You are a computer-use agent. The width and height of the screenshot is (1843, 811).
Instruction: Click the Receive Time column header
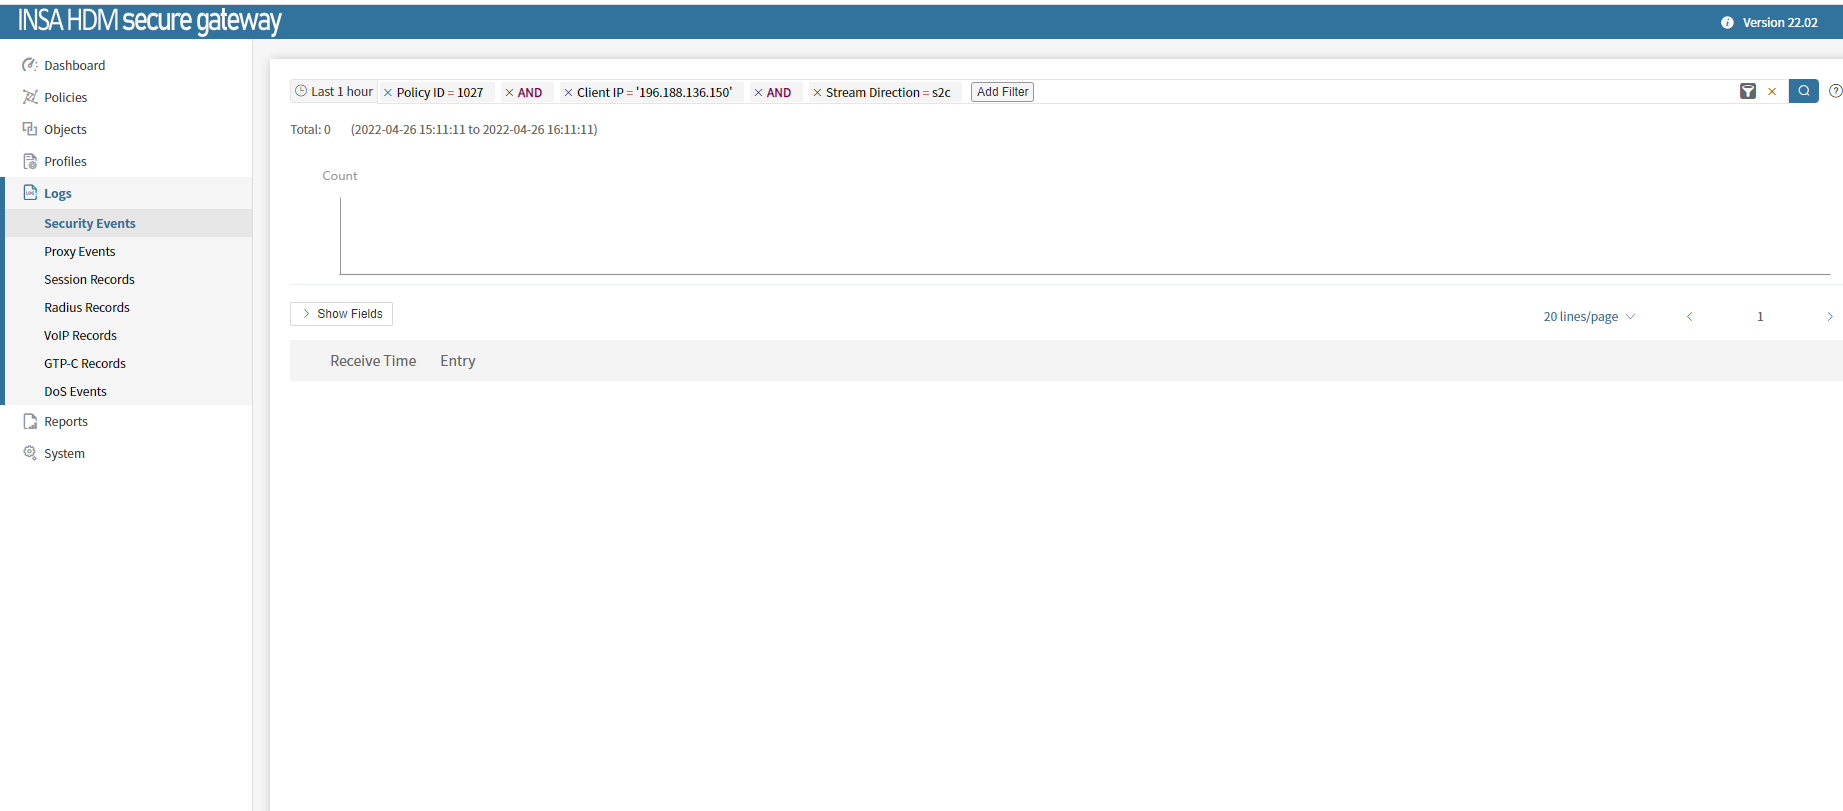click(x=373, y=361)
